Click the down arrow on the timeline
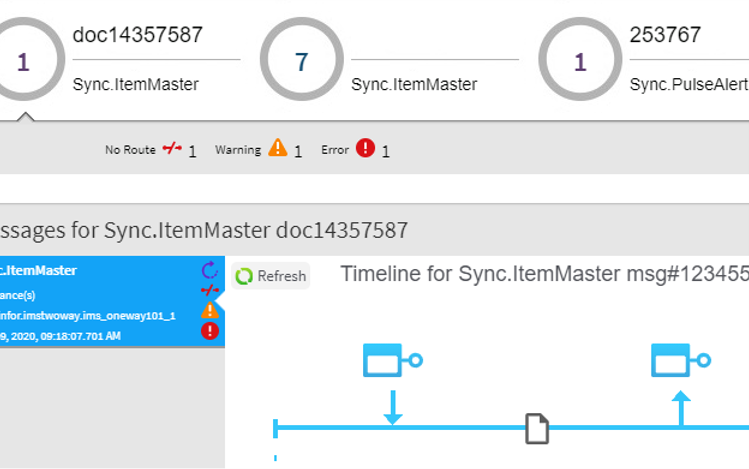The width and height of the screenshot is (749, 469). point(393,407)
